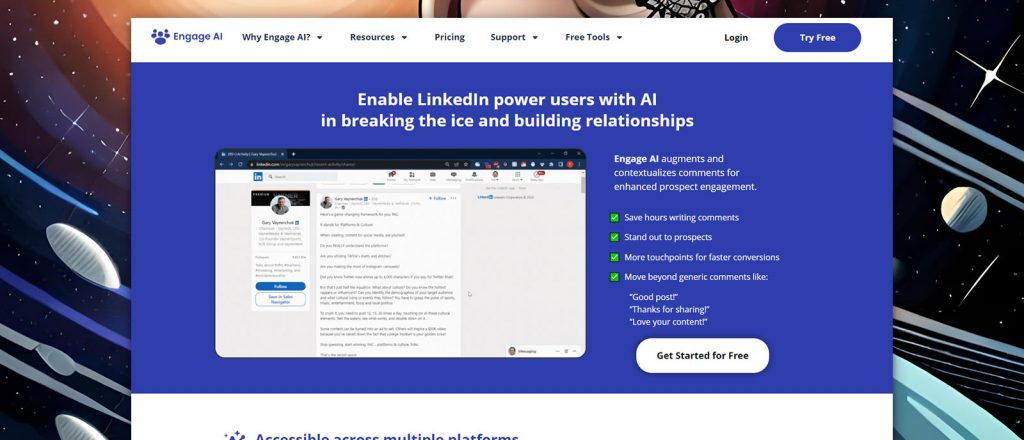This screenshot has width=1024, height=440.
Task: Click the Engage AI paw-people logo
Action: (x=160, y=37)
